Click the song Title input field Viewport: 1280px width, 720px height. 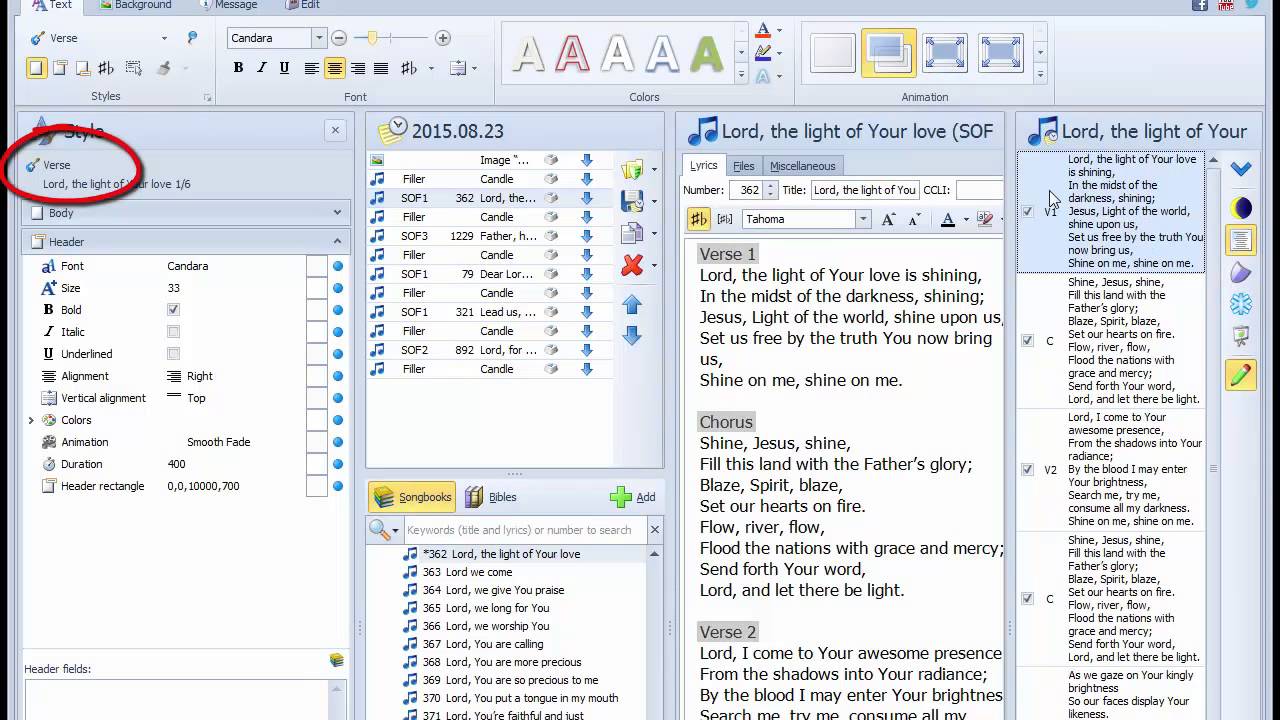pos(864,190)
